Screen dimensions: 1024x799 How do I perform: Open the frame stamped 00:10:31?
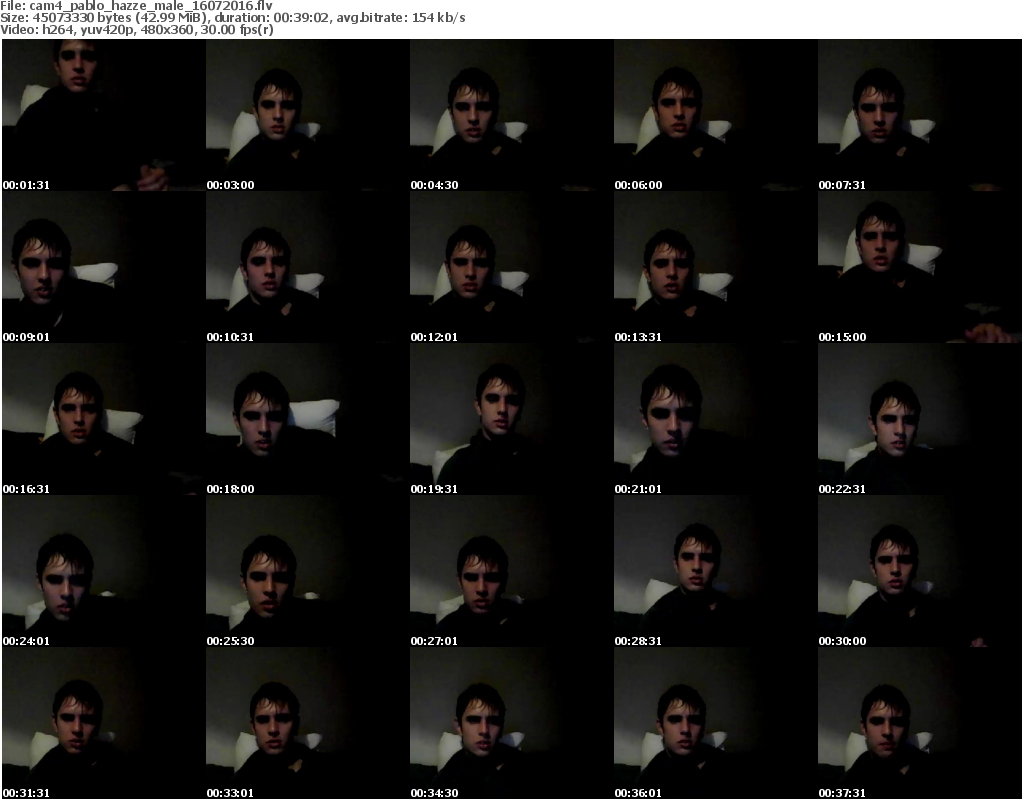308,267
